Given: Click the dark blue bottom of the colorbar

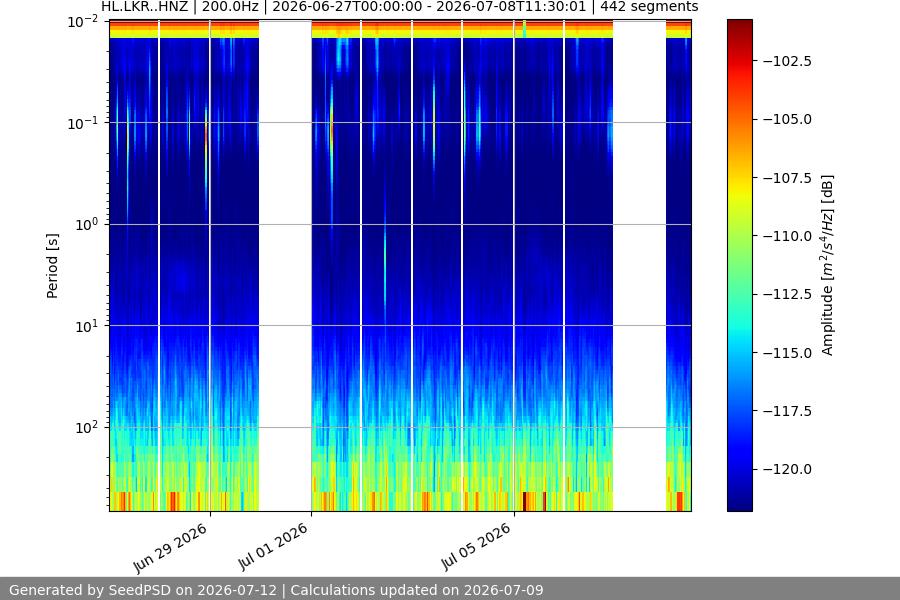Looking at the screenshot, I should (739, 502).
